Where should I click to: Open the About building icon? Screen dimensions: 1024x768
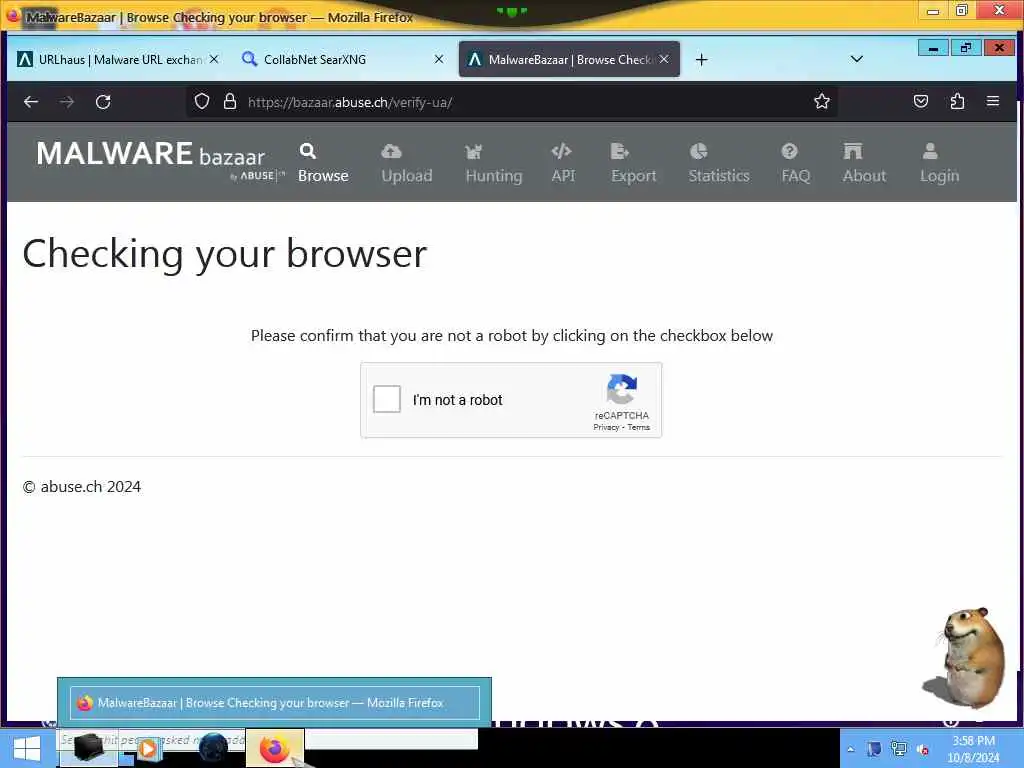point(853,152)
